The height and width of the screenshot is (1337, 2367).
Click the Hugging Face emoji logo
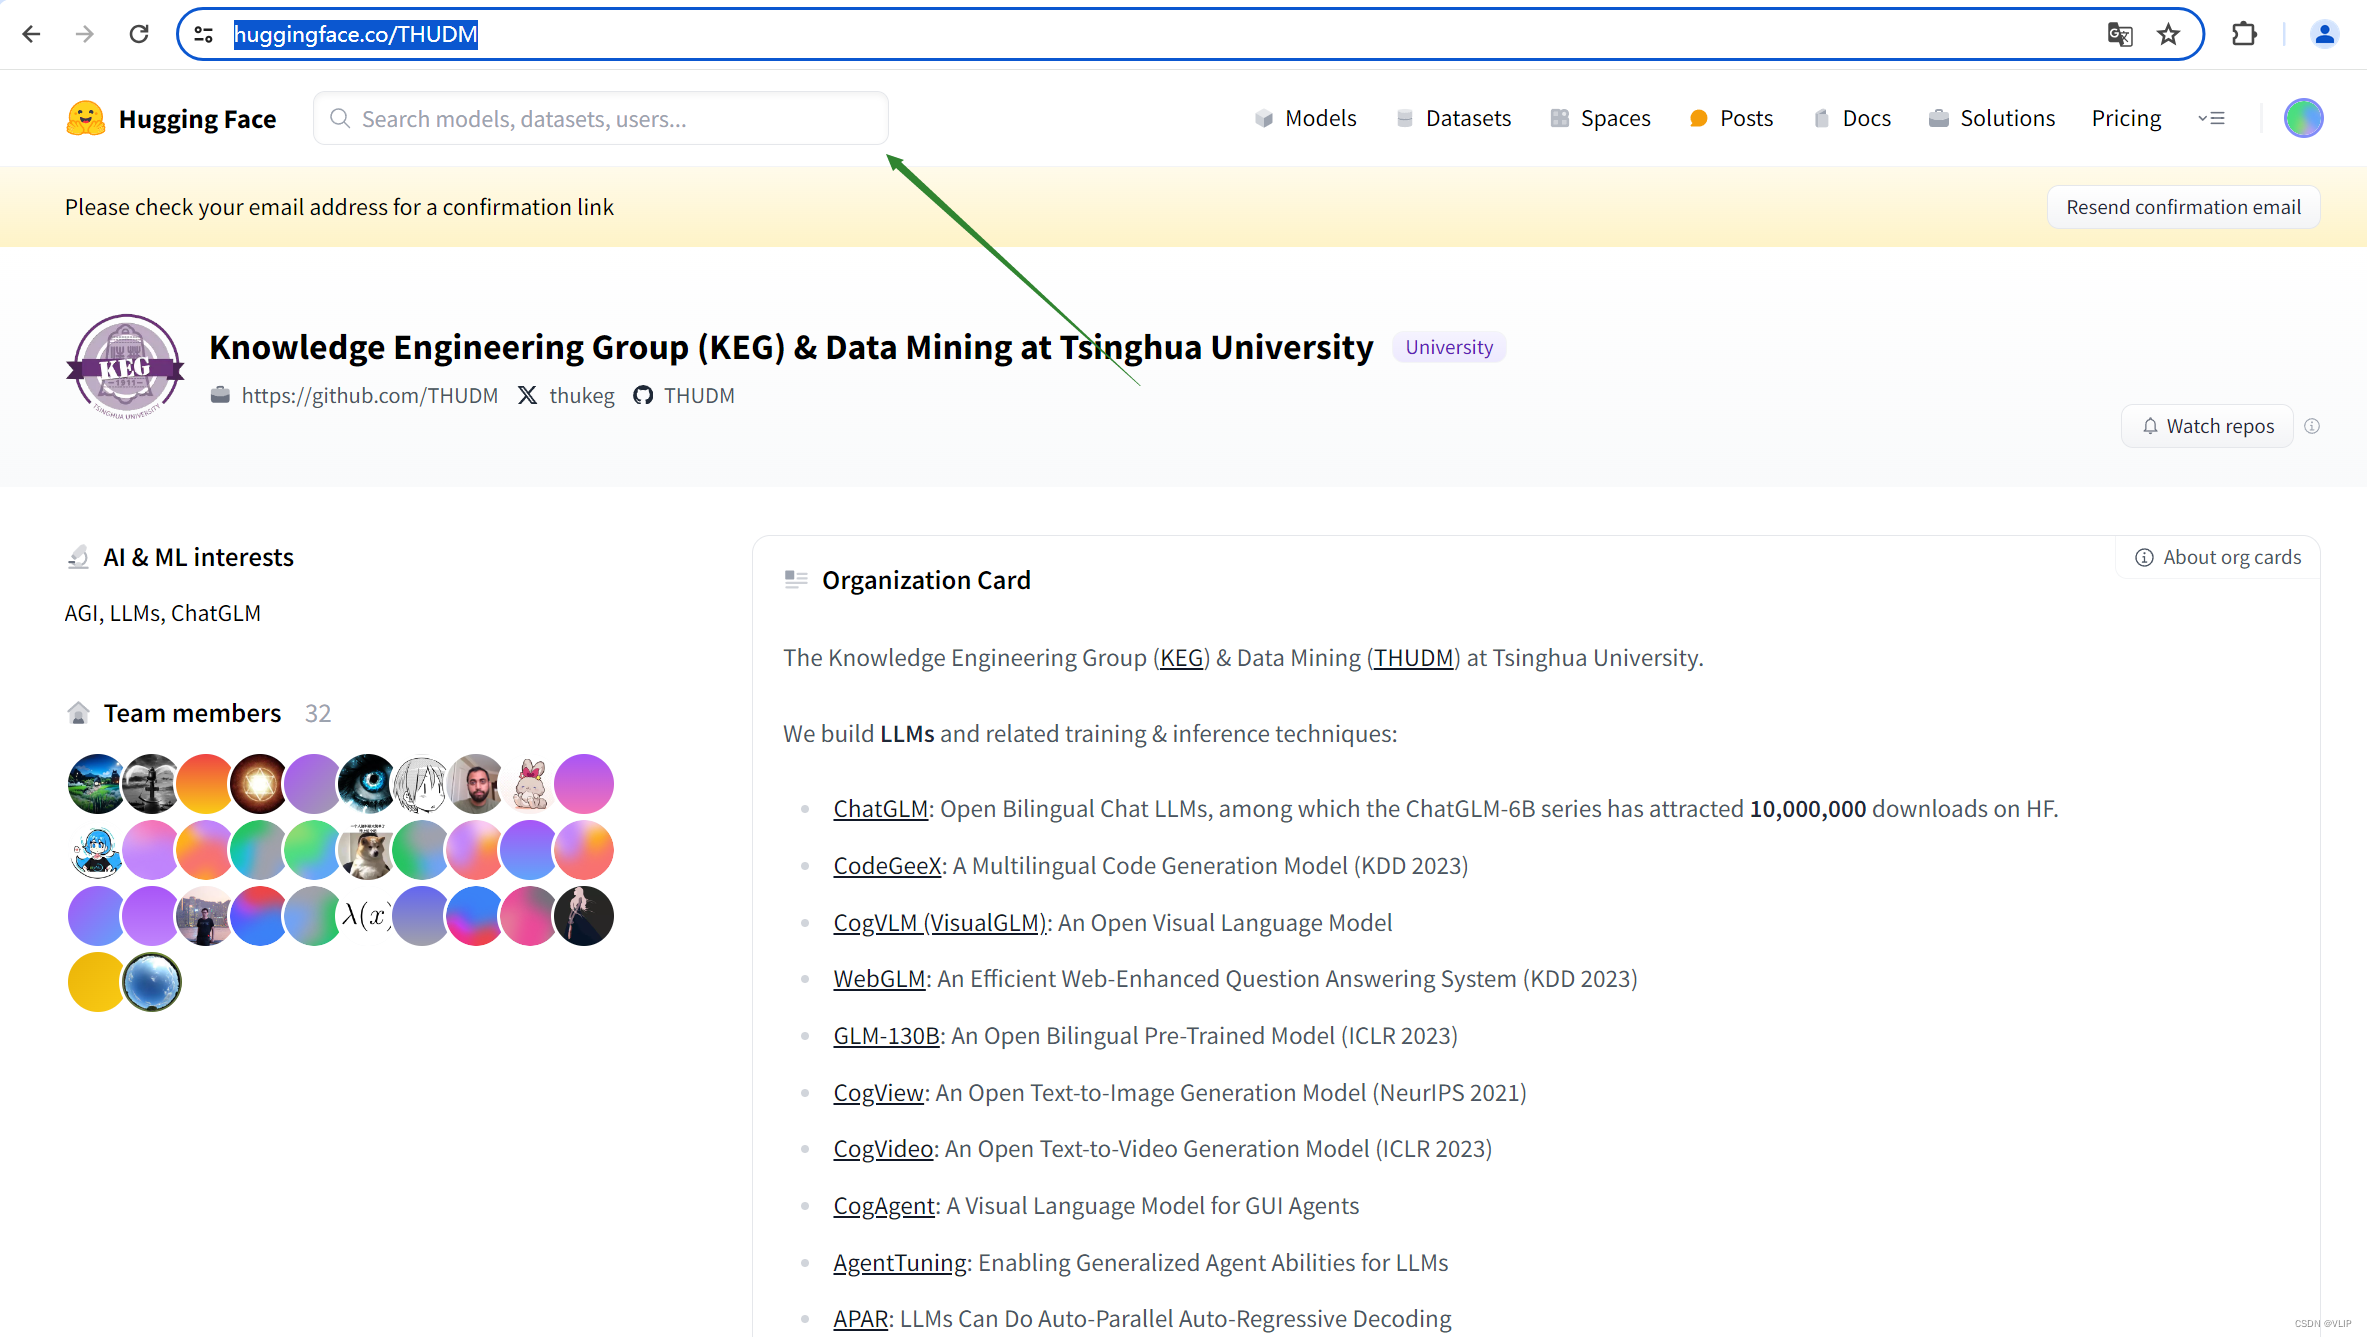point(86,118)
